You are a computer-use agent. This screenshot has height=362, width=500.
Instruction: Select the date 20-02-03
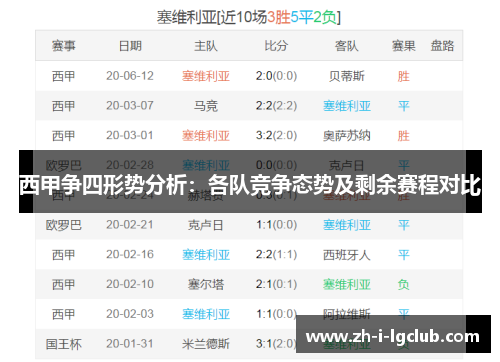(130, 314)
